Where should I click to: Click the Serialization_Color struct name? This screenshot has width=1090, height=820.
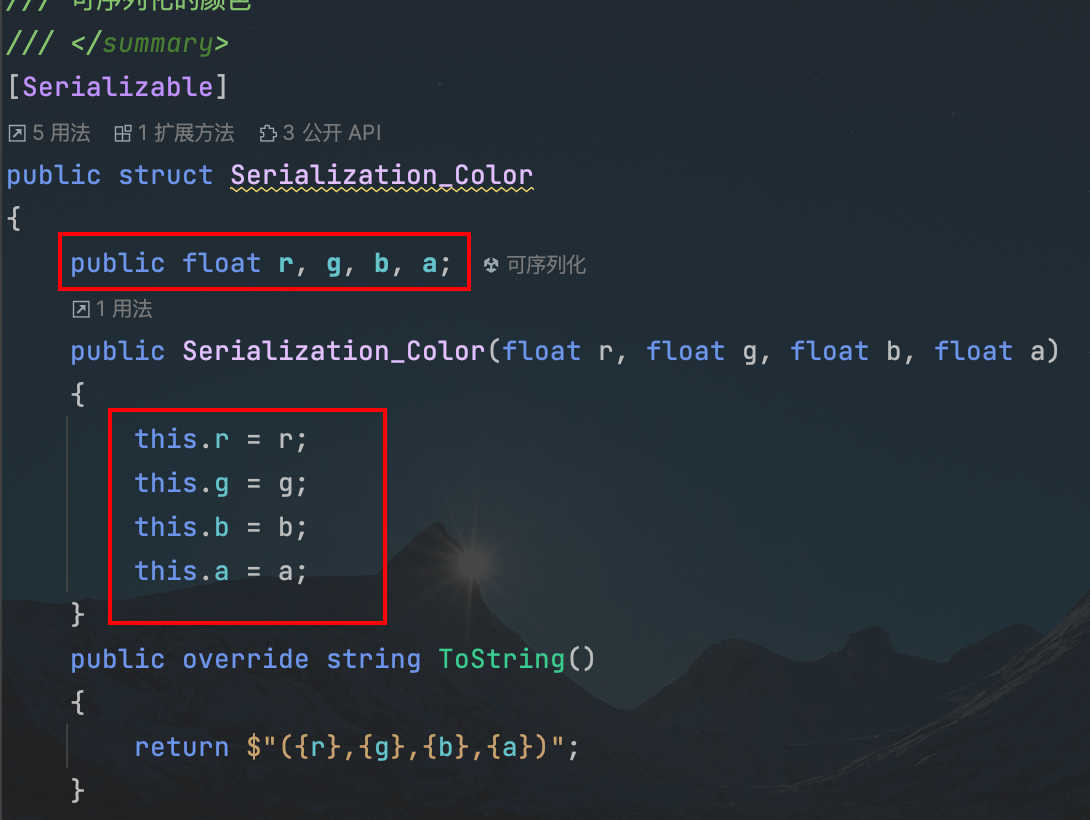[382, 175]
